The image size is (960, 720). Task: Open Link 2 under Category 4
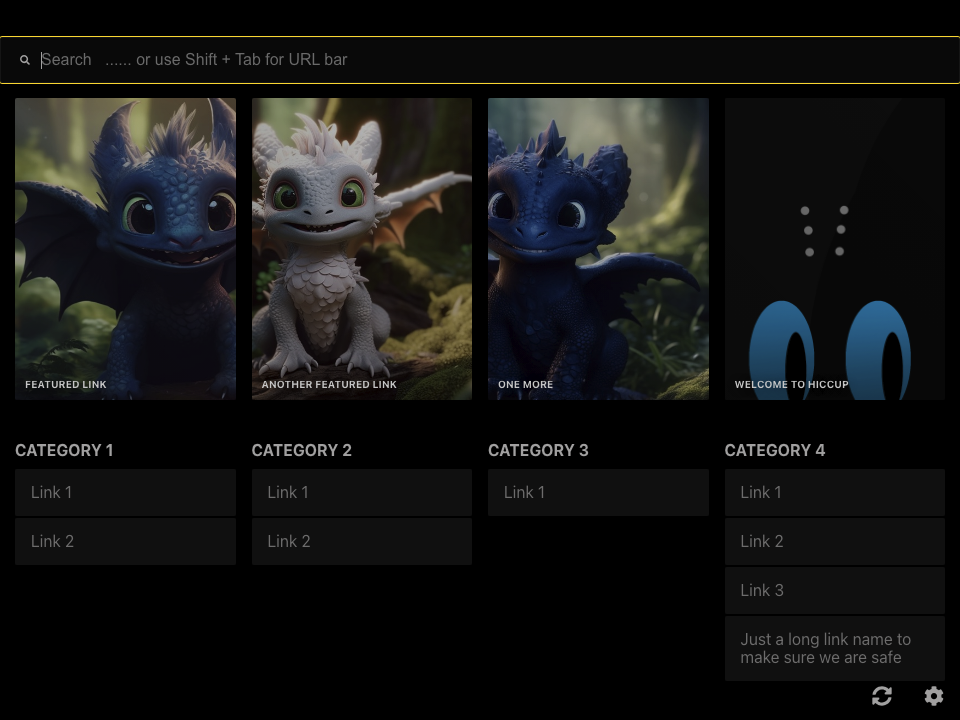pyautogui.click(x=834, y=541)
